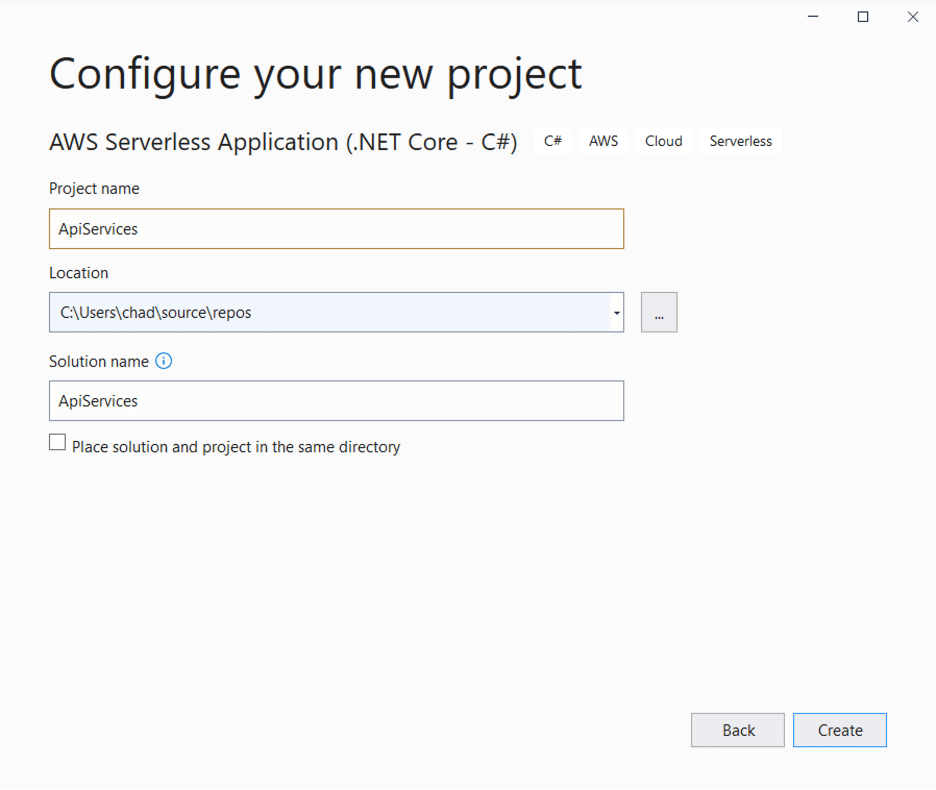This screenshot has width=936, height=790.
Task: Click the Location path field
Action: [x=330, y=312]
